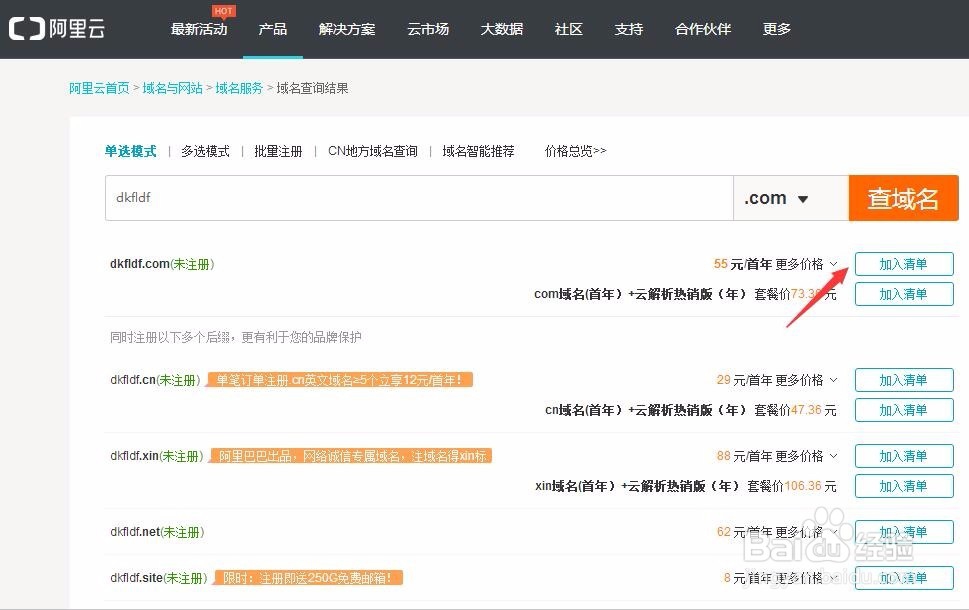The width and height of the screenshot is (969, 610).
Task: Open the 云市场 menu
Action: click(x=428, y=29)
